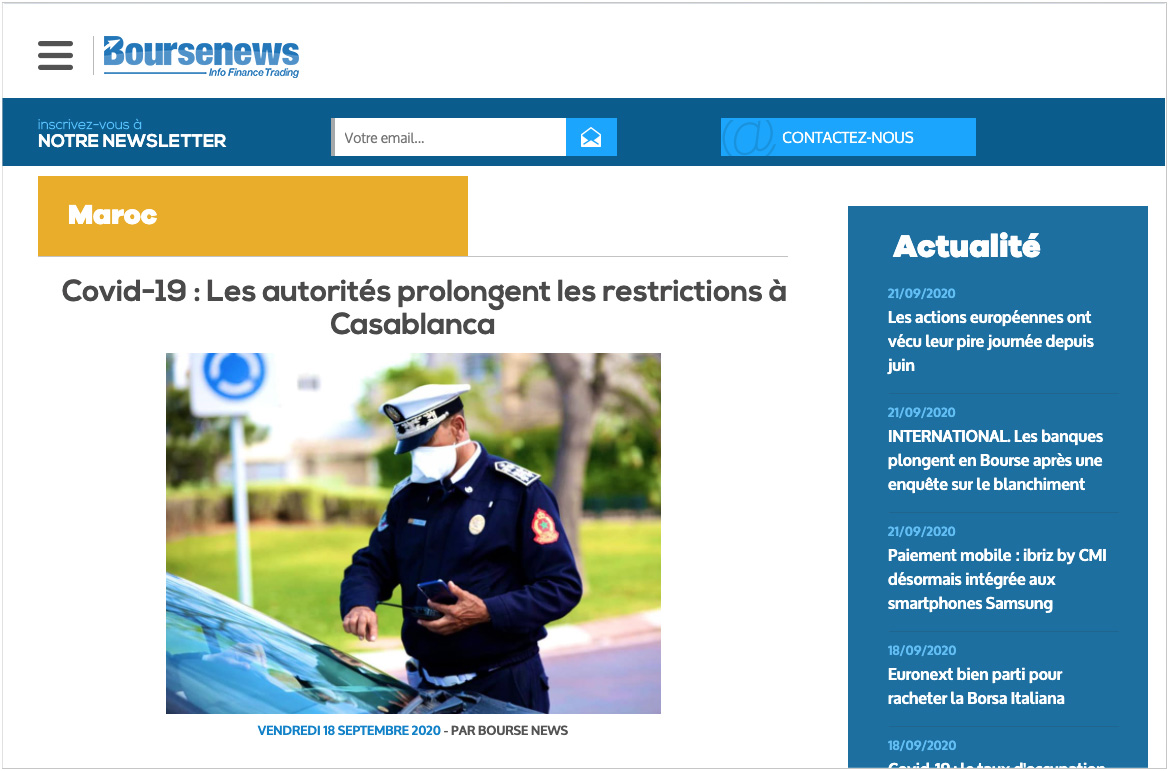Open the hamburger navigation menu
The height and width of the screenshot is (771, 1170).
56,56
